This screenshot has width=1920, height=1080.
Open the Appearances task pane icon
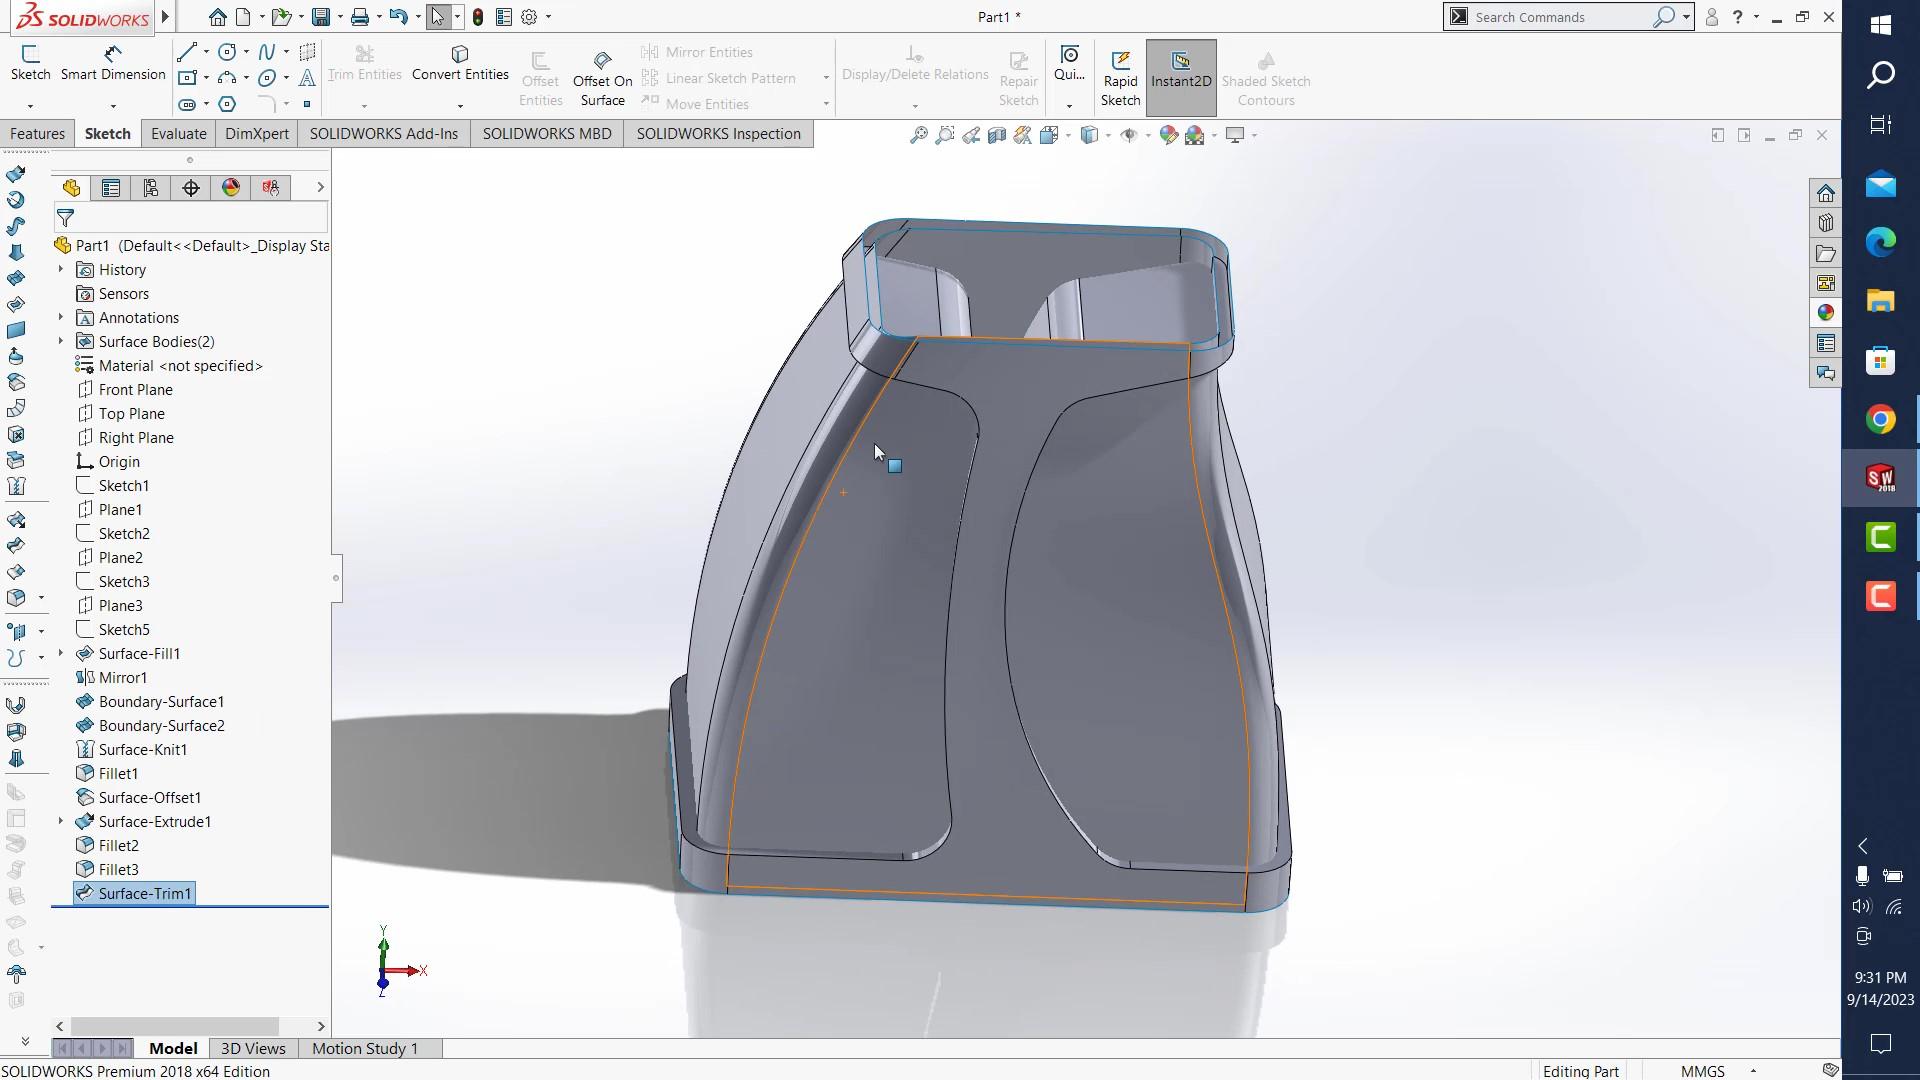[x=1826, y=313]
